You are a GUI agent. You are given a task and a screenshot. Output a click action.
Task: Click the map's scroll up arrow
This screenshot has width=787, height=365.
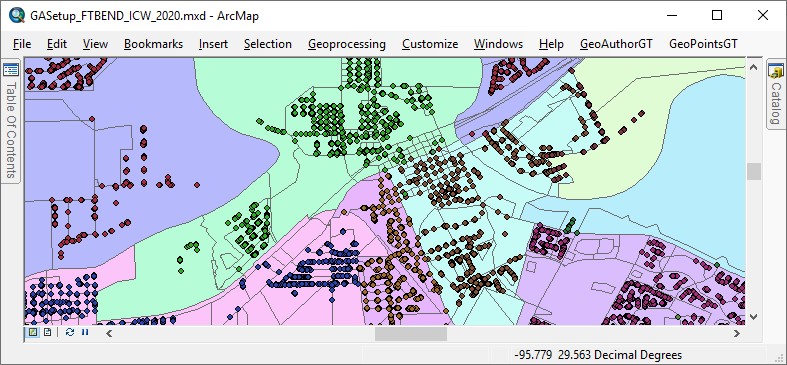coord(753,67)
